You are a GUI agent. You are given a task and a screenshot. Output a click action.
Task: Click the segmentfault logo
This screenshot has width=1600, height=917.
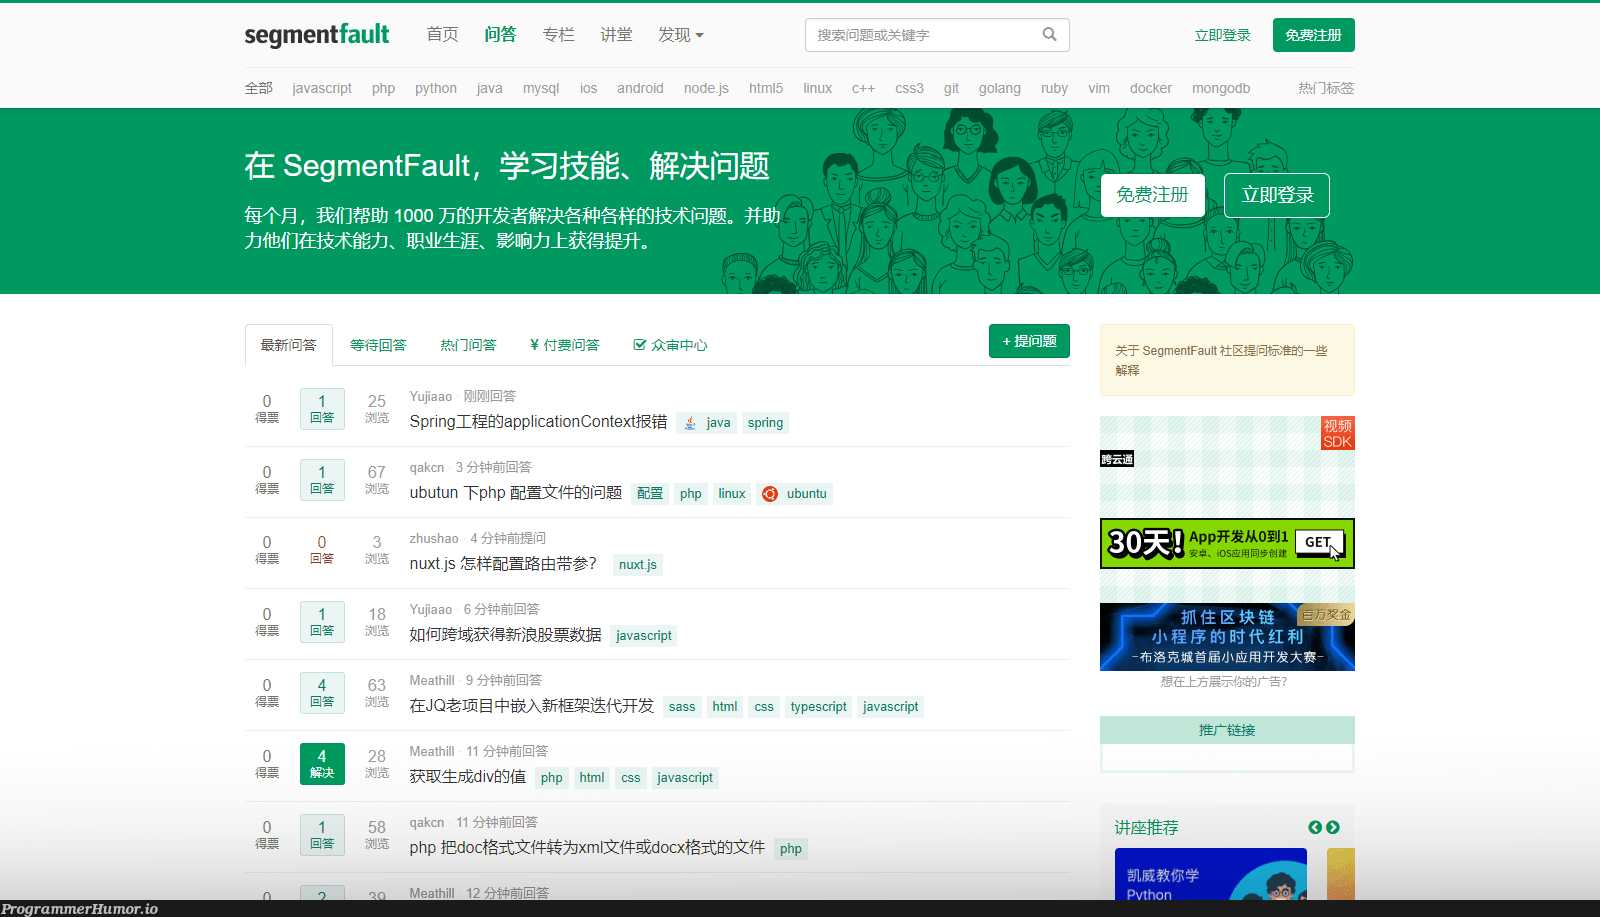[x=316, y=35]
